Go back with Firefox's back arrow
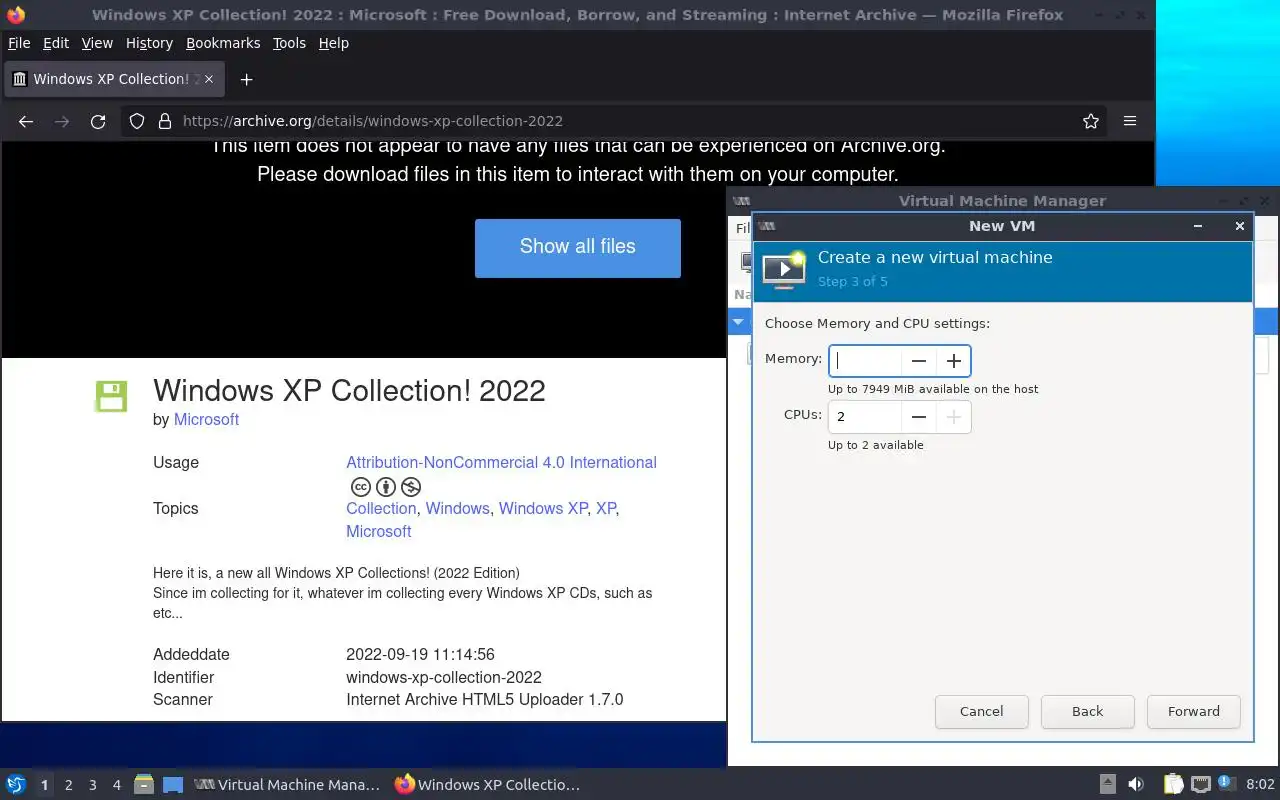Viewport: 1280px width, 800px height. coord(26,121)
